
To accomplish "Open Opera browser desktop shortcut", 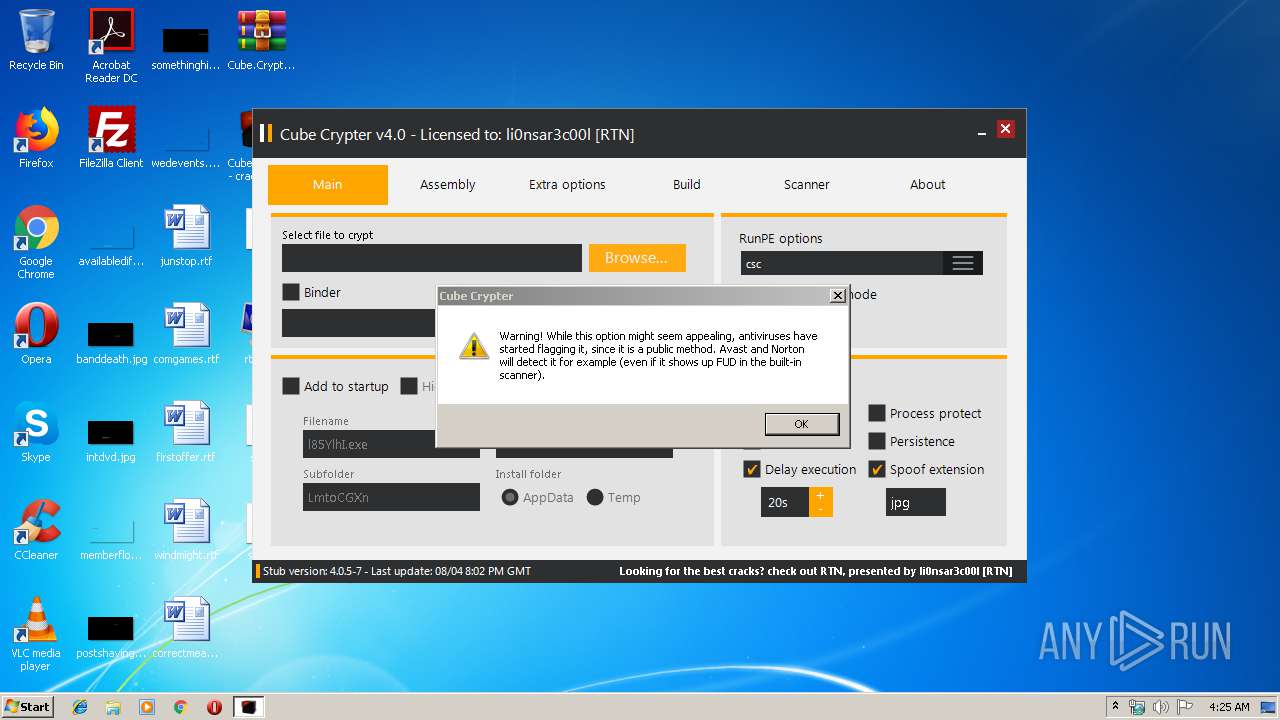I will coord(36,334).
